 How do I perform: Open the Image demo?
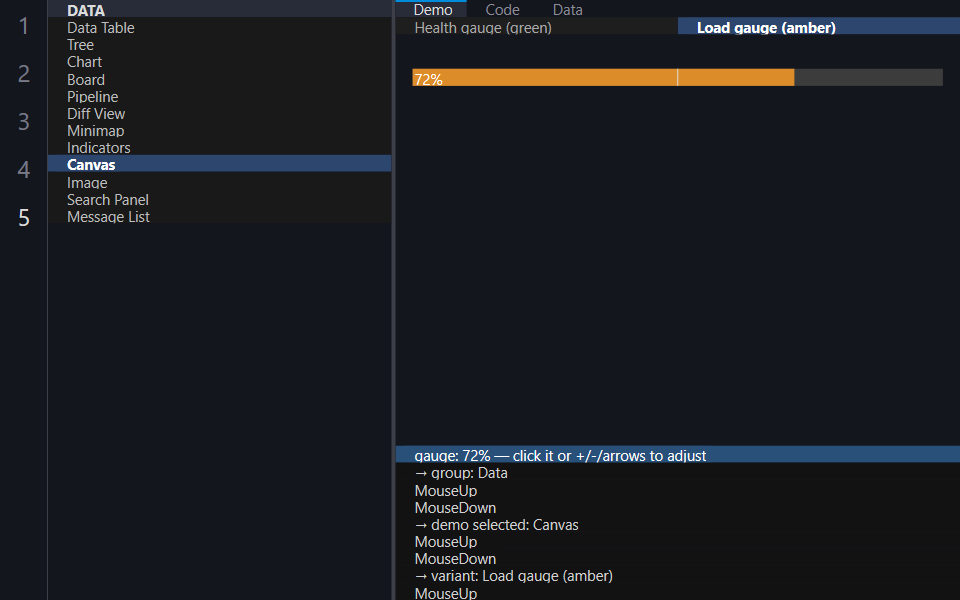[x=219, y=182]
